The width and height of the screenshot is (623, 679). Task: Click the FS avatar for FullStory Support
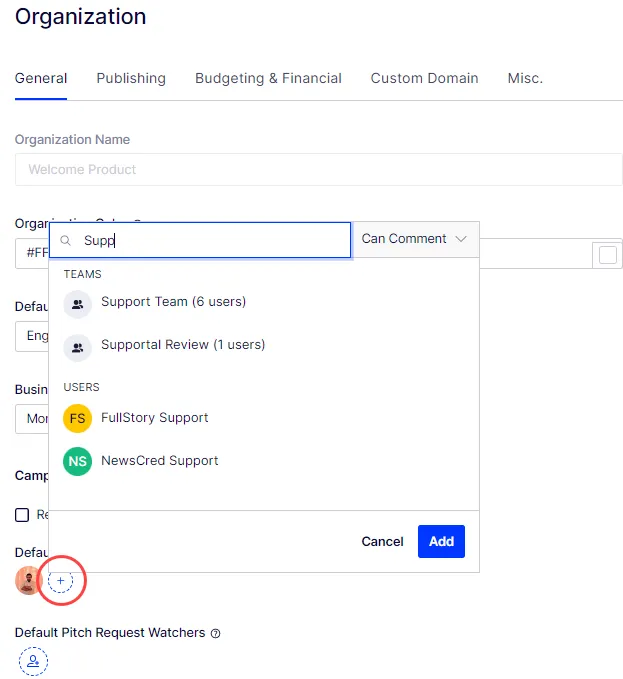[77, 418]
